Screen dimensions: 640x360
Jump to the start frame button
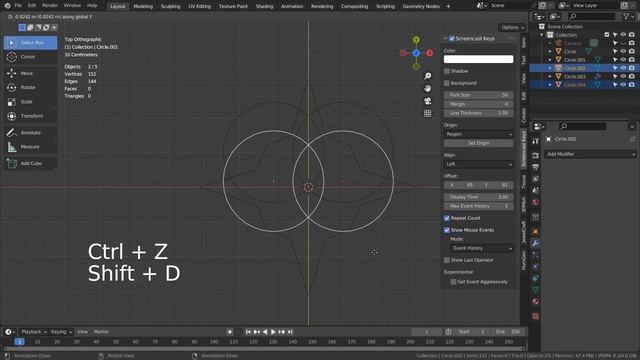pos(248,332)
